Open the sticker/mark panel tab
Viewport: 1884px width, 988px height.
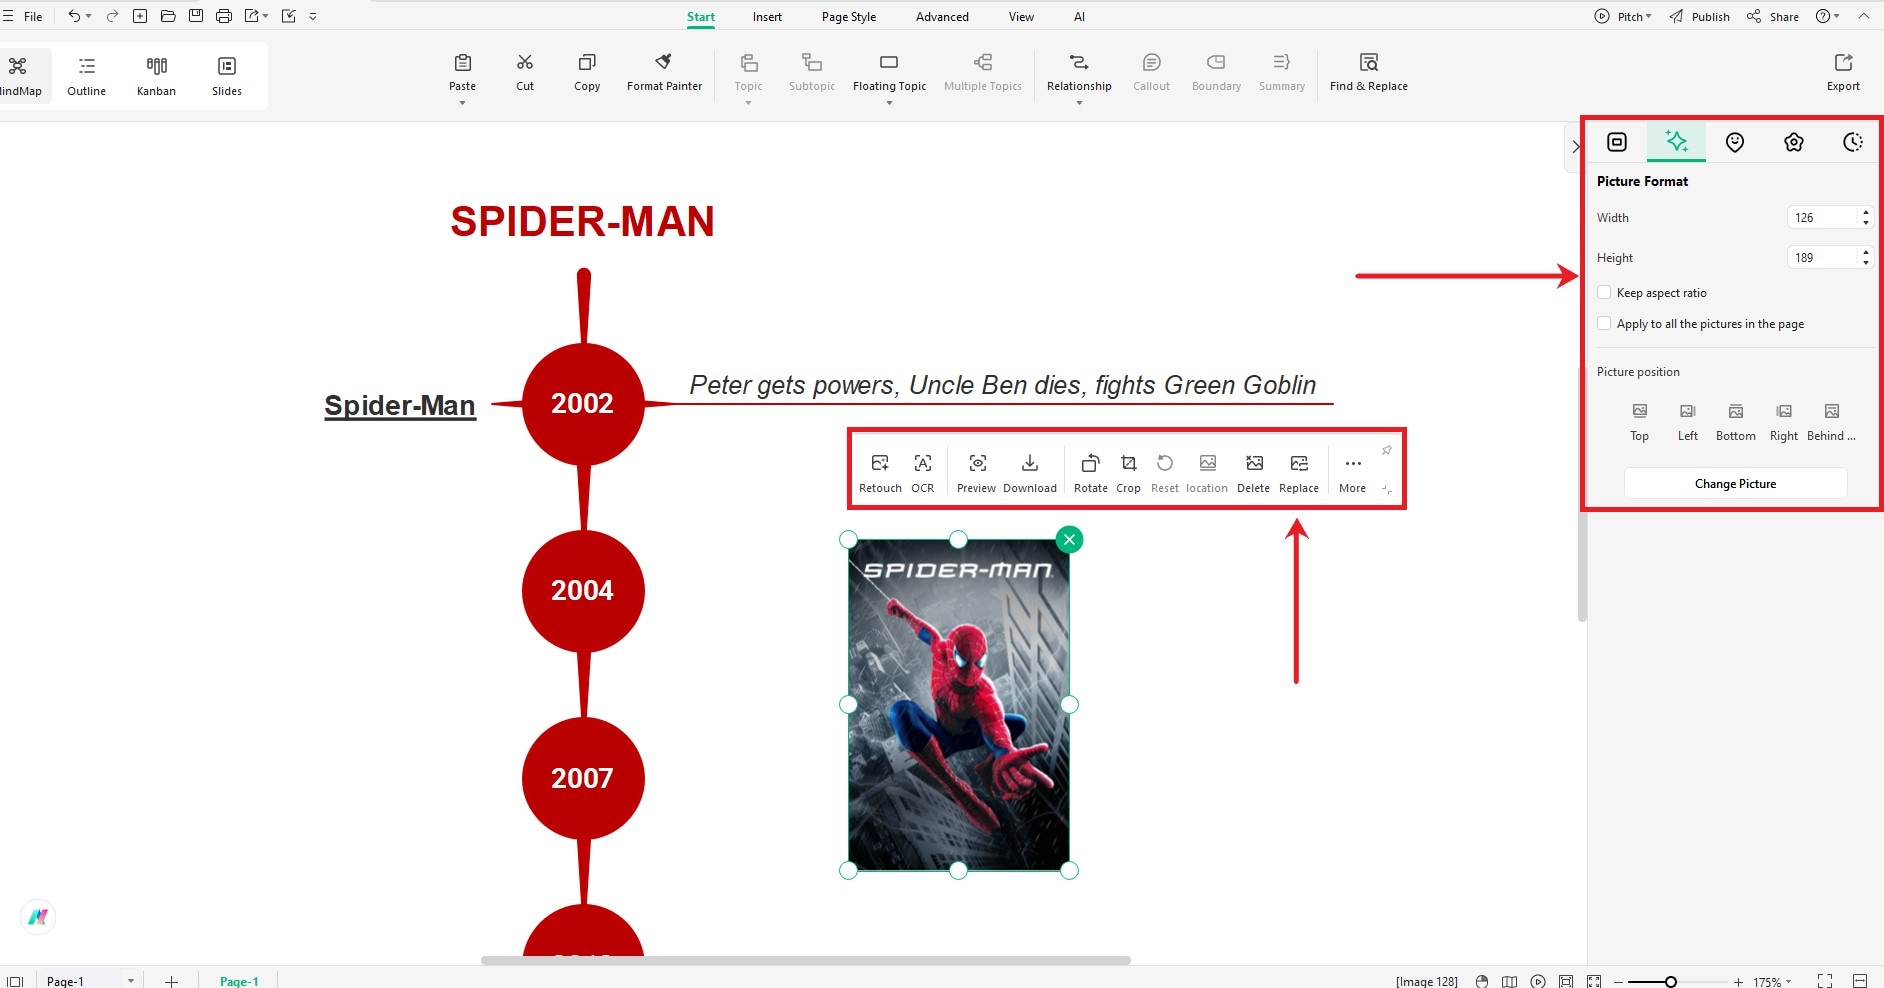click(x=1735, y=142)
